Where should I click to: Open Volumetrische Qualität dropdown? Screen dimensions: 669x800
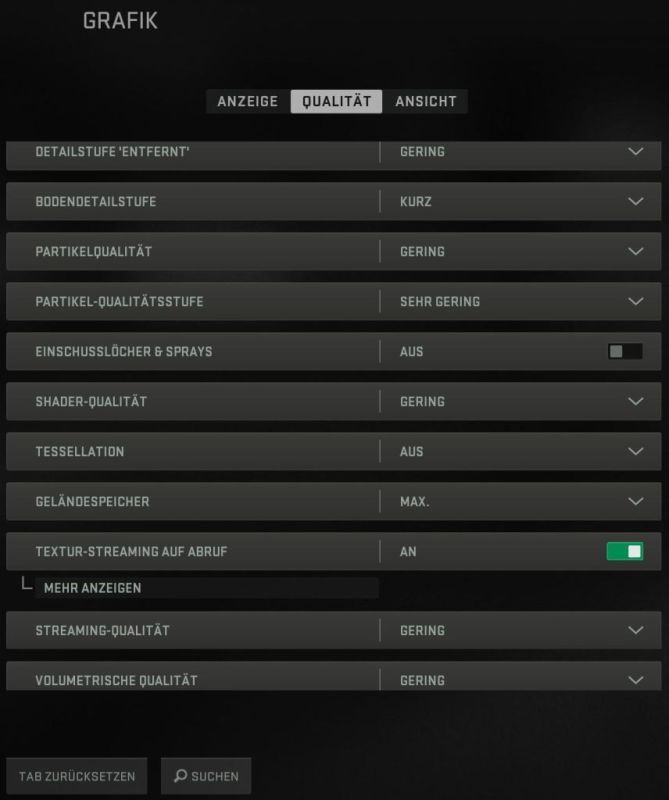click(x=635, y=680)
